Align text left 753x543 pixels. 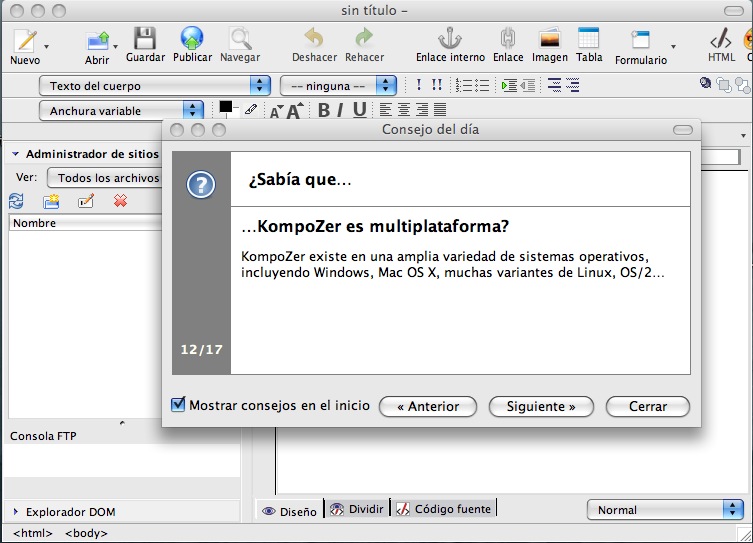[x=385, y=110]
